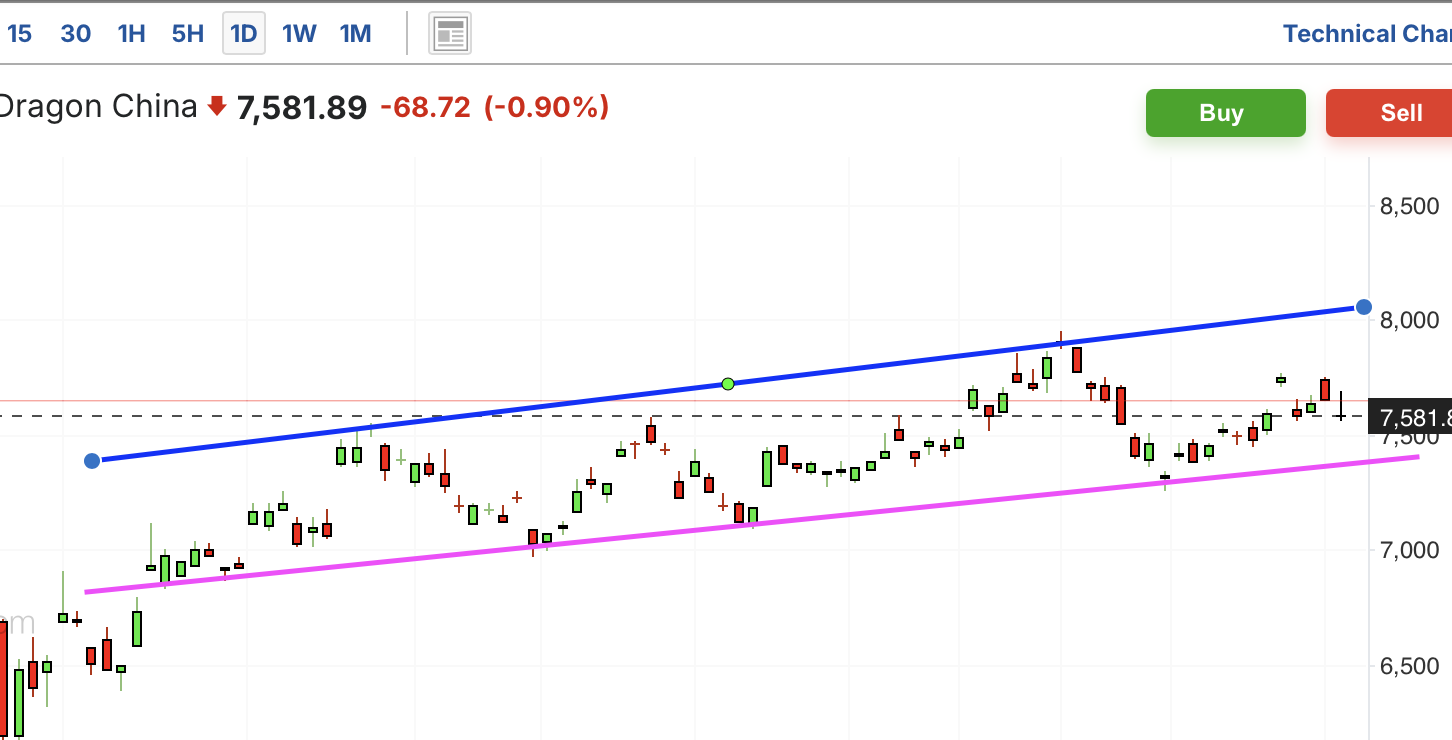Image resolution: width=1452 pixels, height=740 pixels.
Task: Click the current price label on price axis
Action: coord(1410,417)
